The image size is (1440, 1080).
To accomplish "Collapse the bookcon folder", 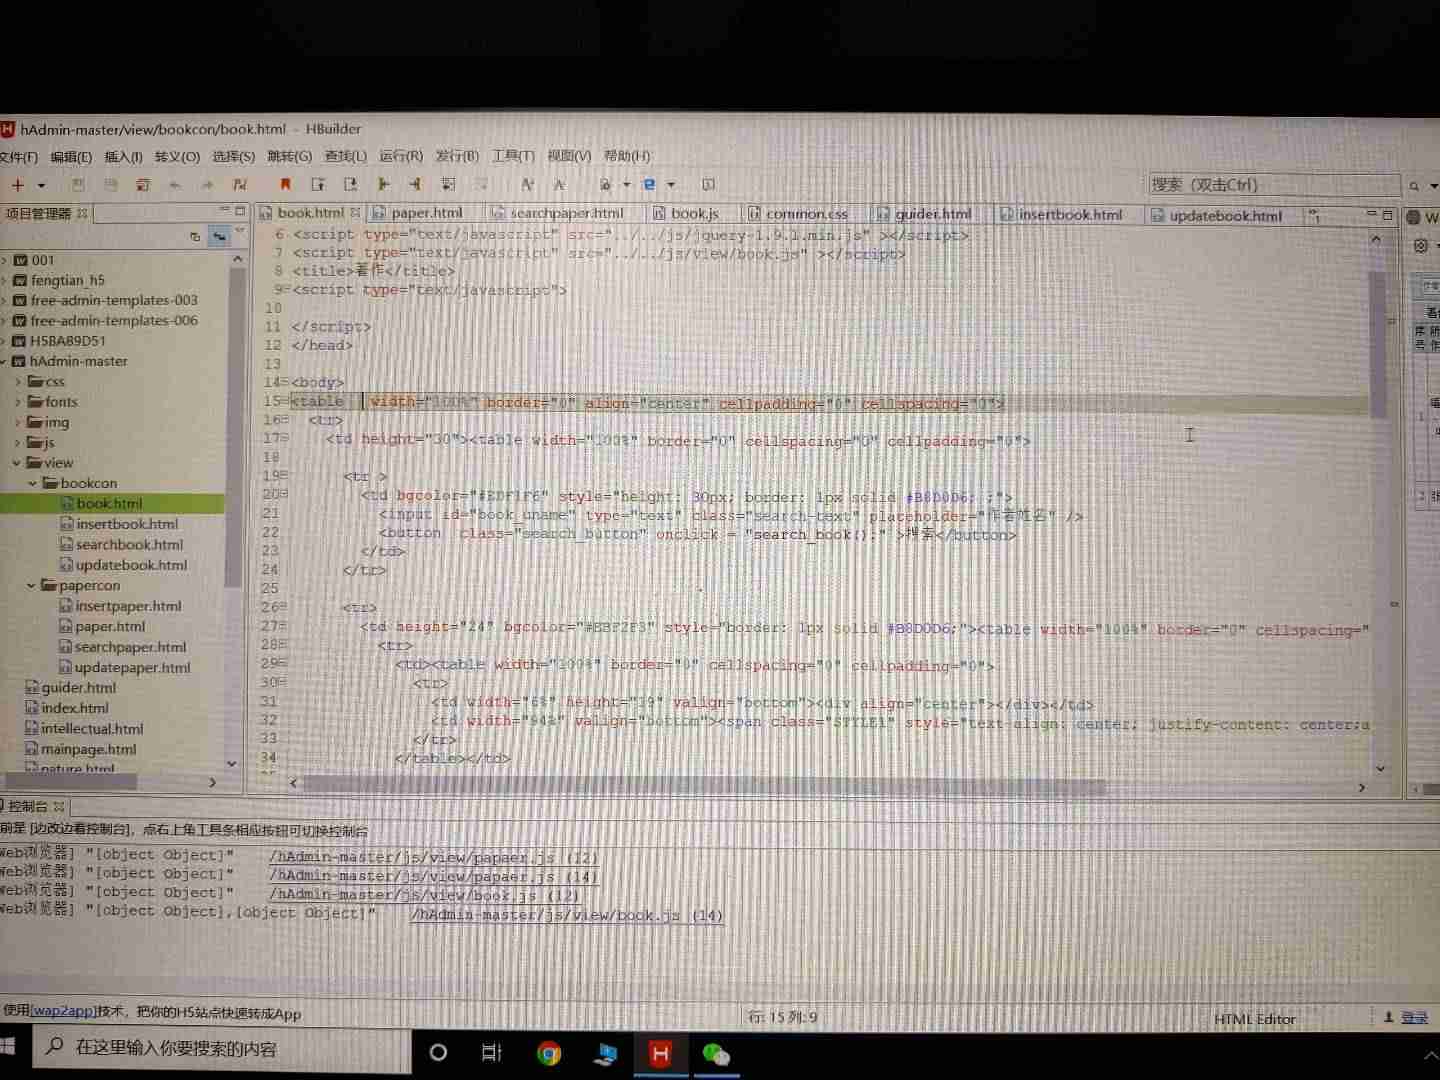I will (x=33, y=483).
